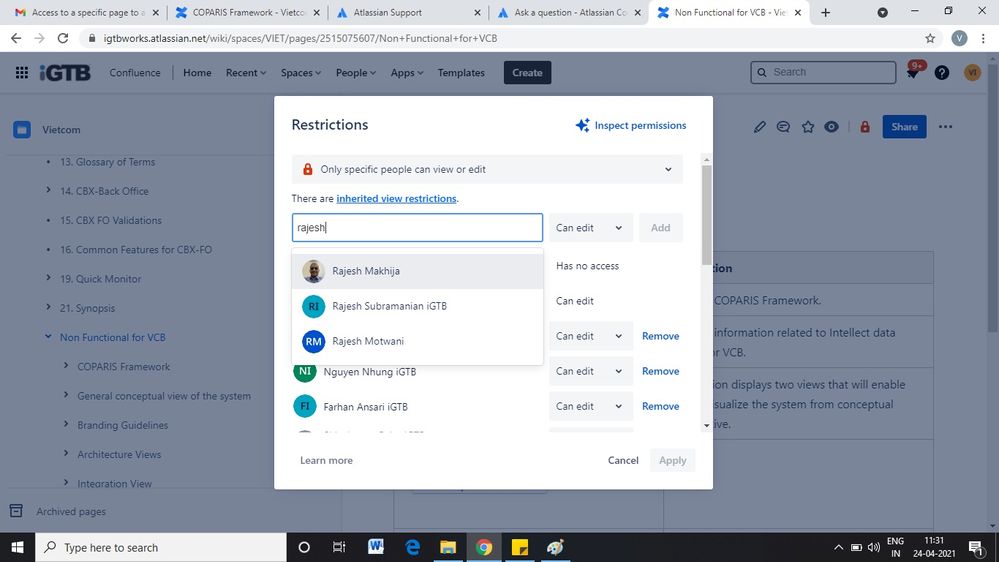Open the inline comment icon
999x562 pixels.
783,127
